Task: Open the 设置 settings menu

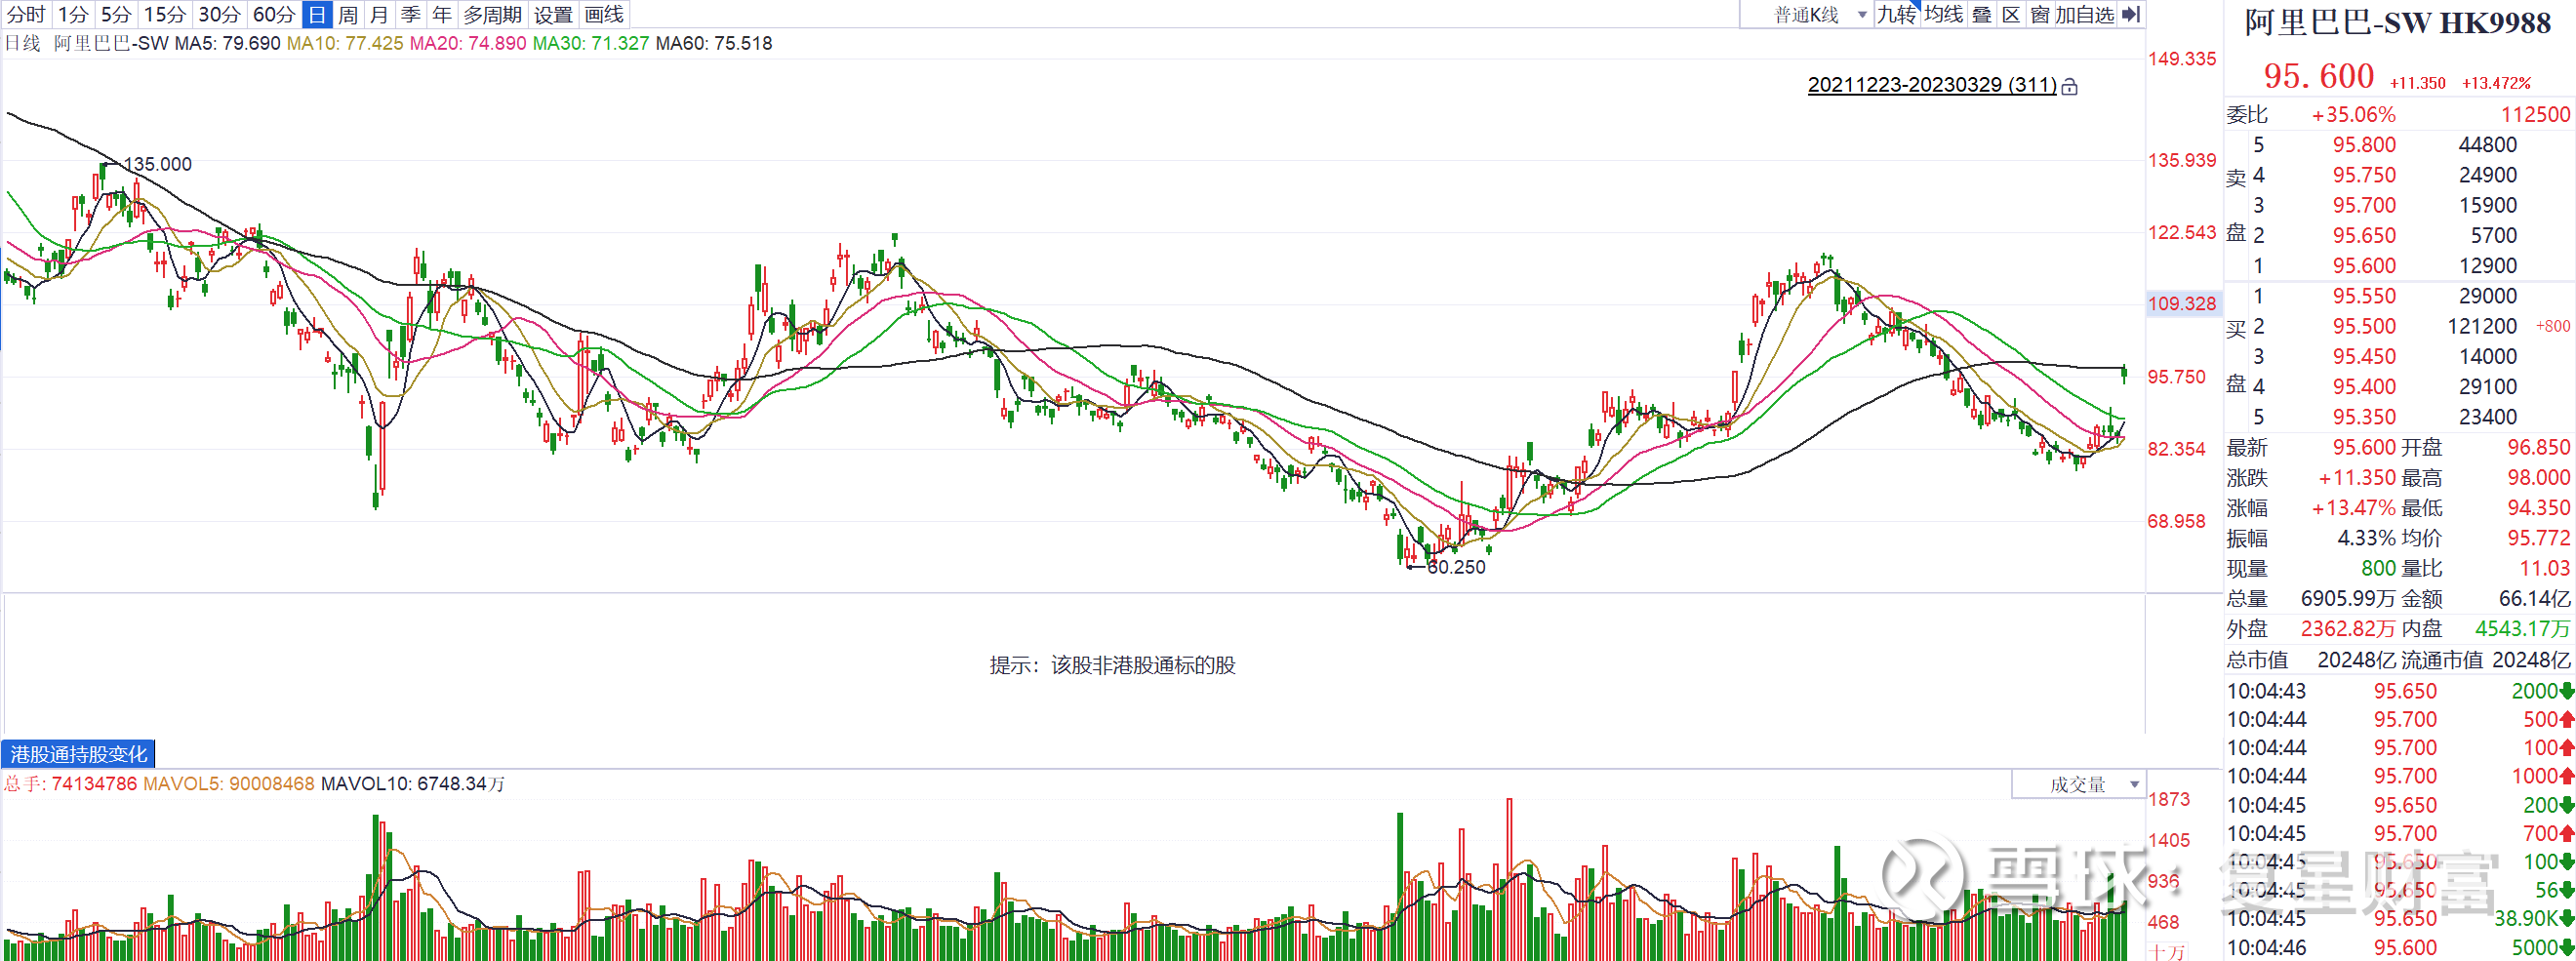Action: (x=554, y=14)
